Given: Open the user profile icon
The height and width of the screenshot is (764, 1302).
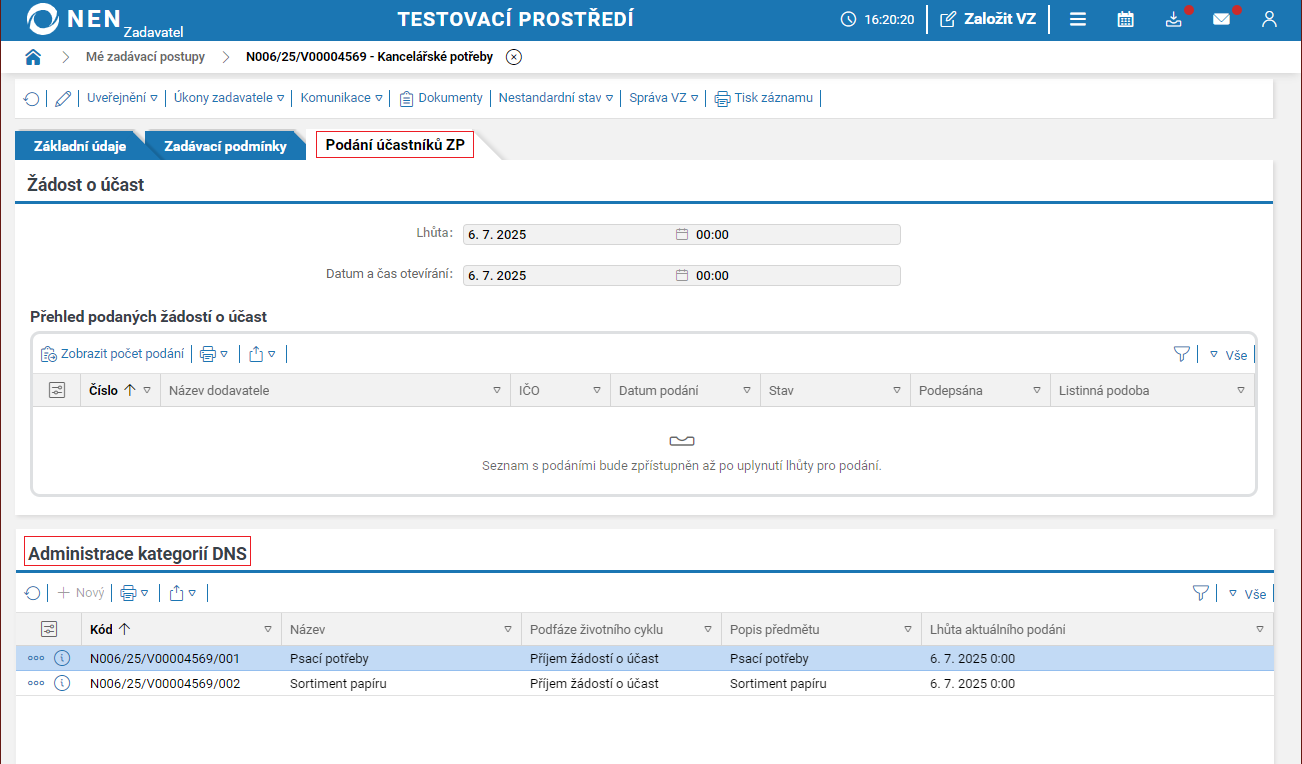Looking at the screenshot, I should pyautogui.click(x=1269, y=19).
